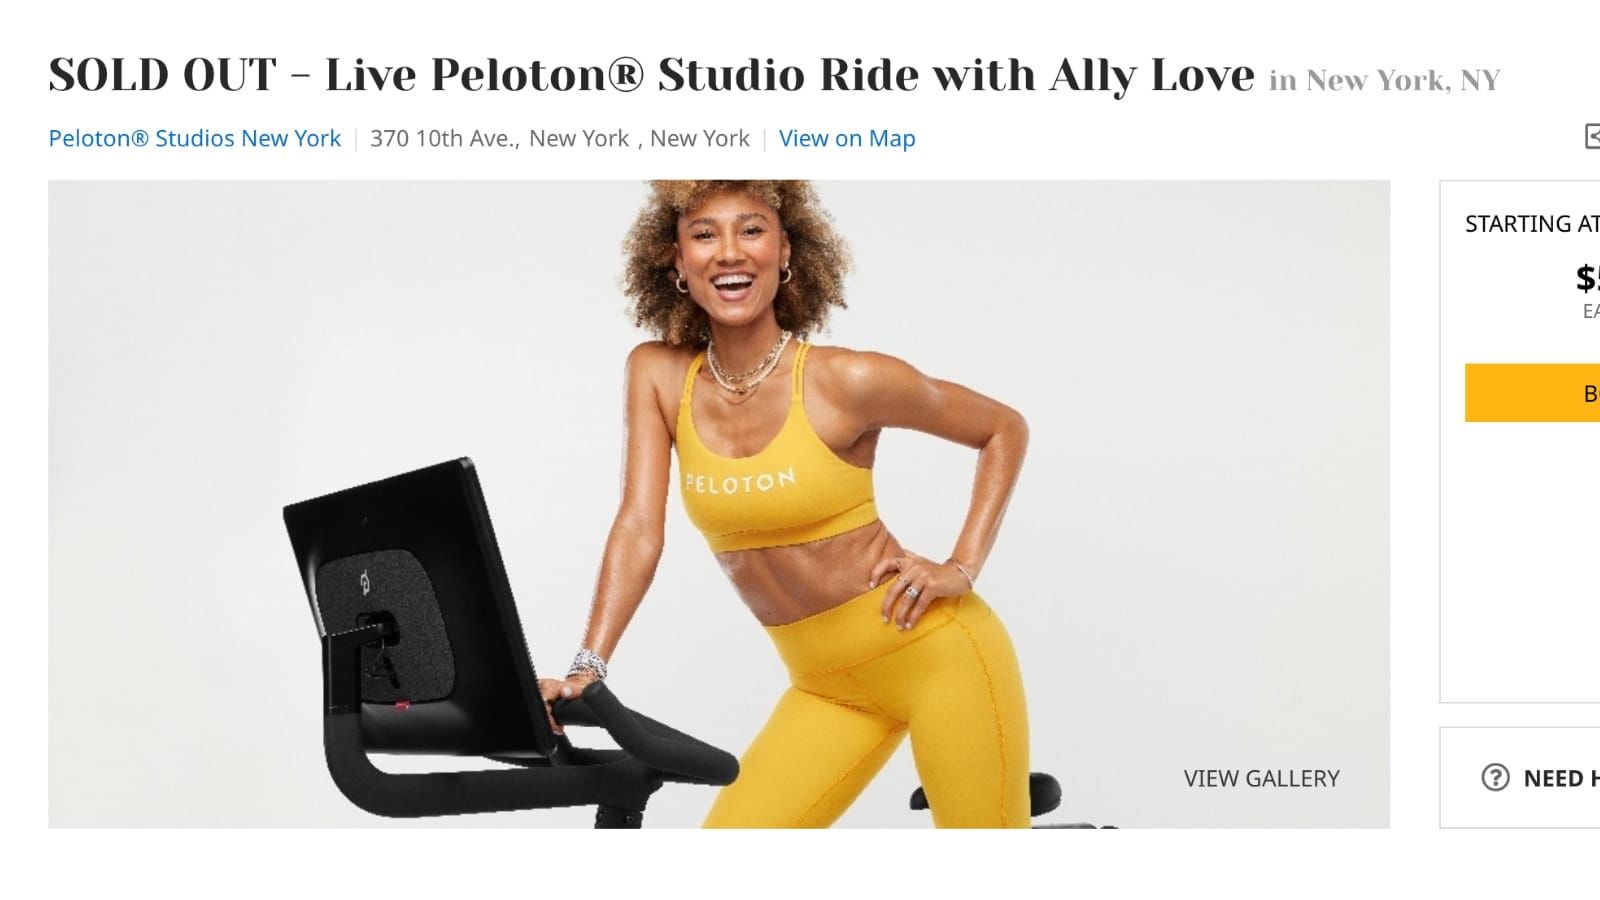
Task: Open Peloton® Studios New York venue link
Action: tap(195, 138)
